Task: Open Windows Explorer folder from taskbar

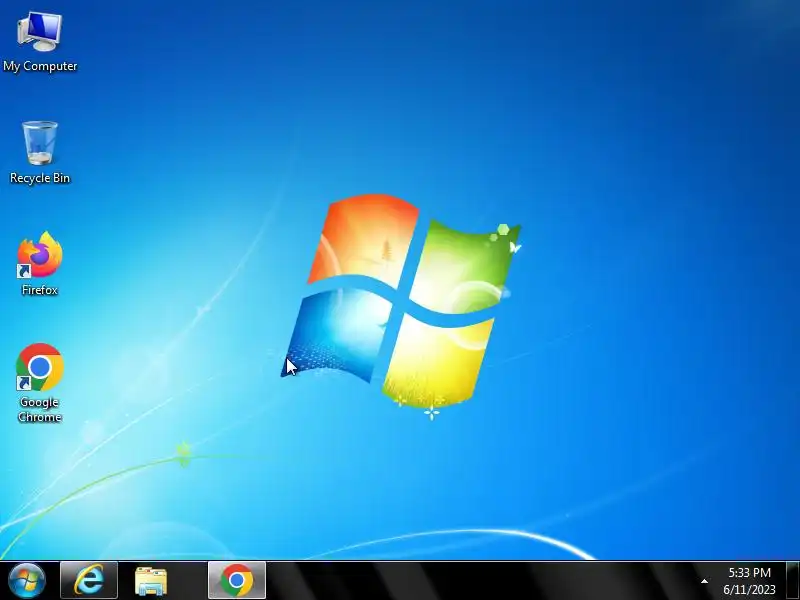Action: (x=151, y=581)
